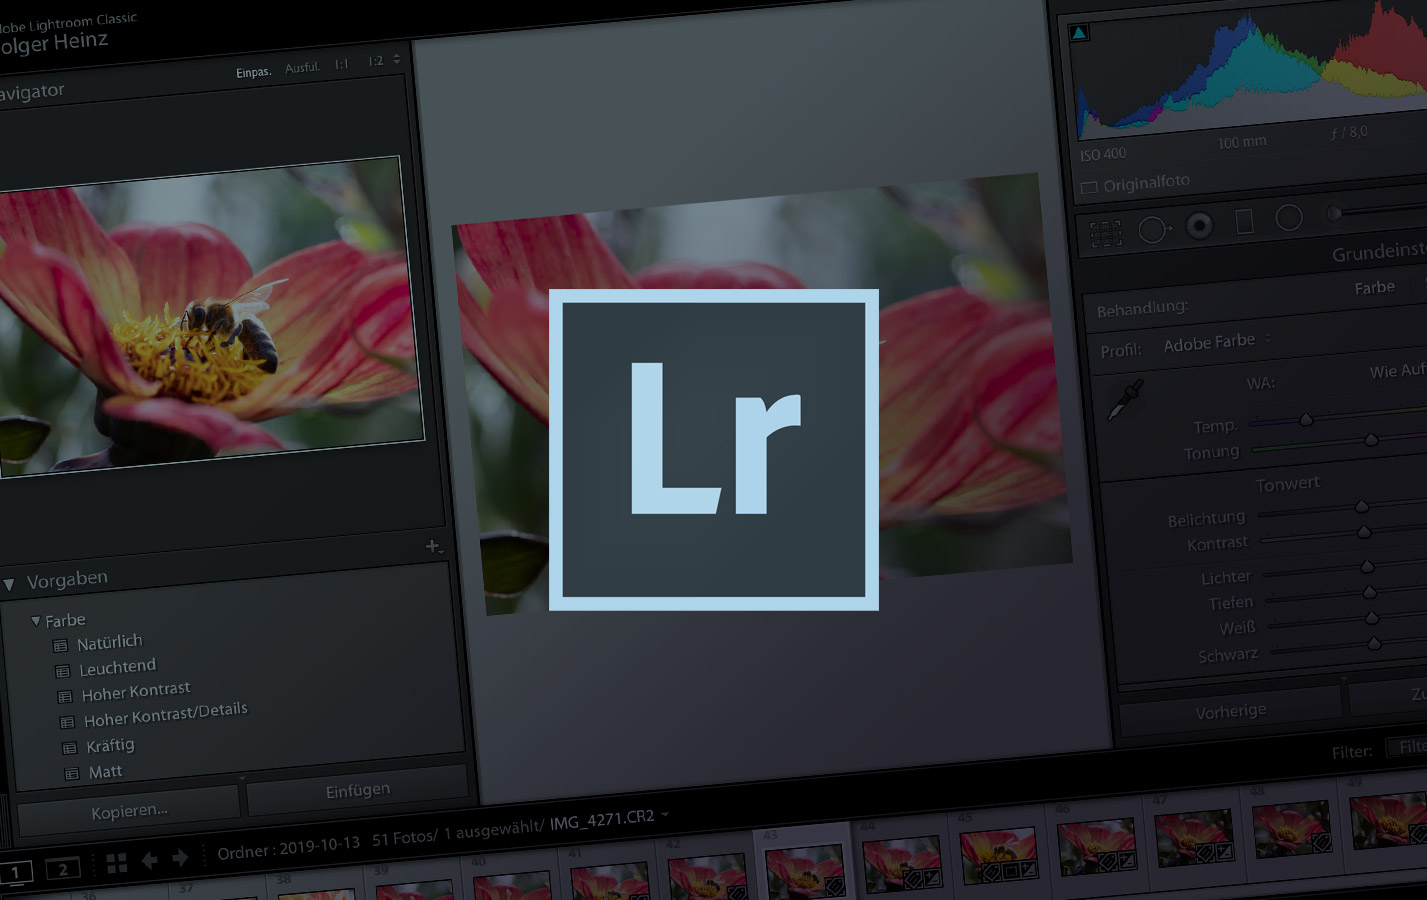
Task: Adjust the Temp. slider handle
Action: (x=1306, y=420)
